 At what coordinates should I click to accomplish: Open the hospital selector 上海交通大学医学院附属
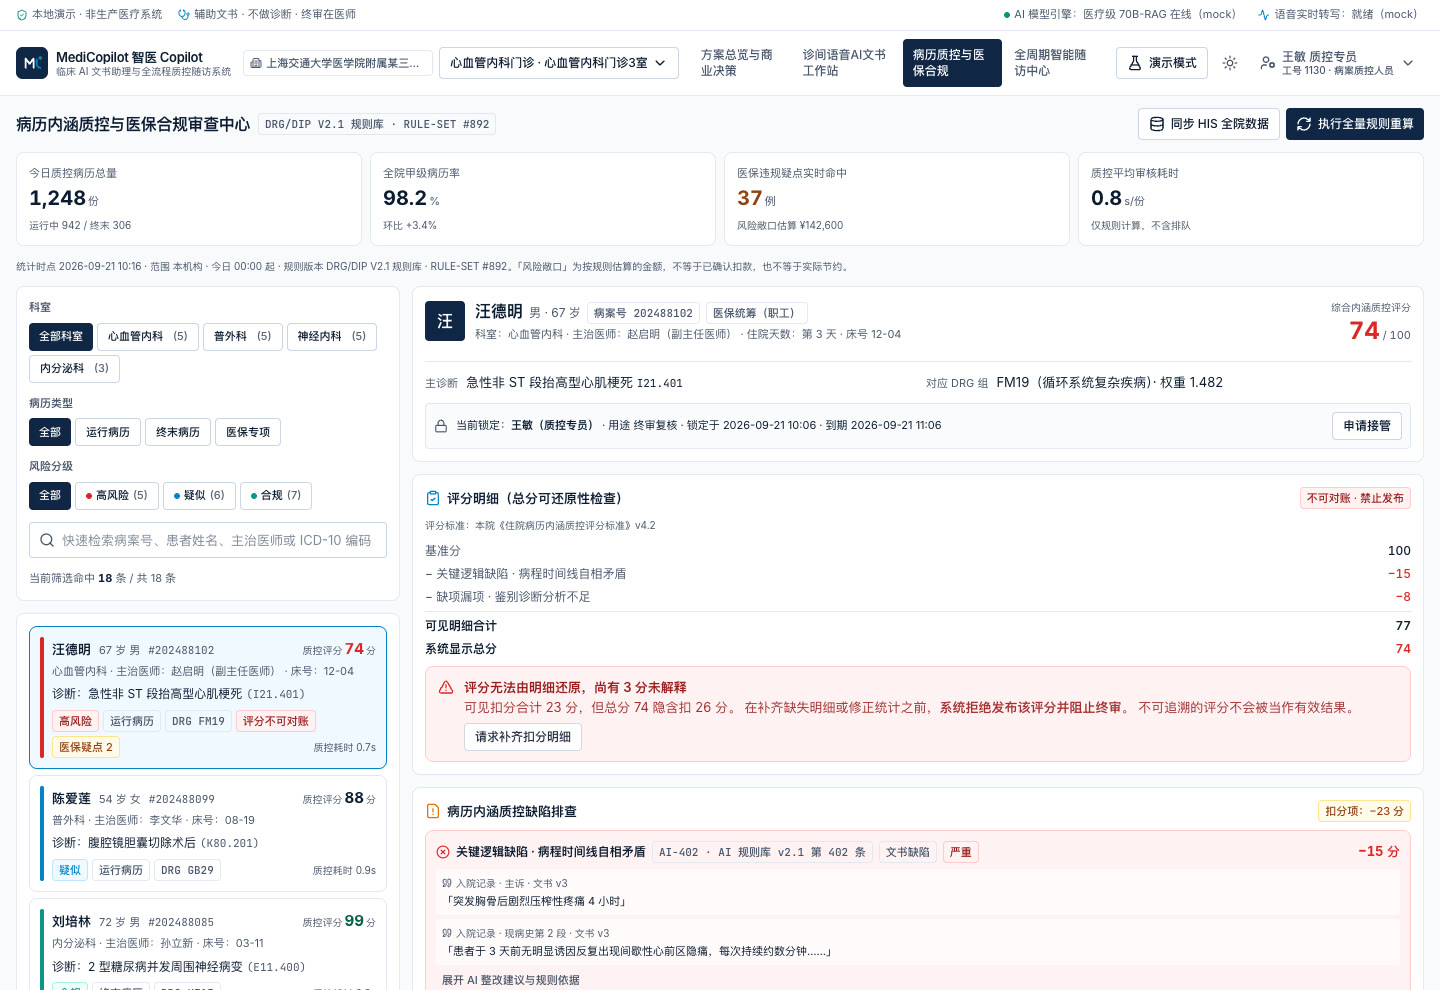click(x=338, y=63)
